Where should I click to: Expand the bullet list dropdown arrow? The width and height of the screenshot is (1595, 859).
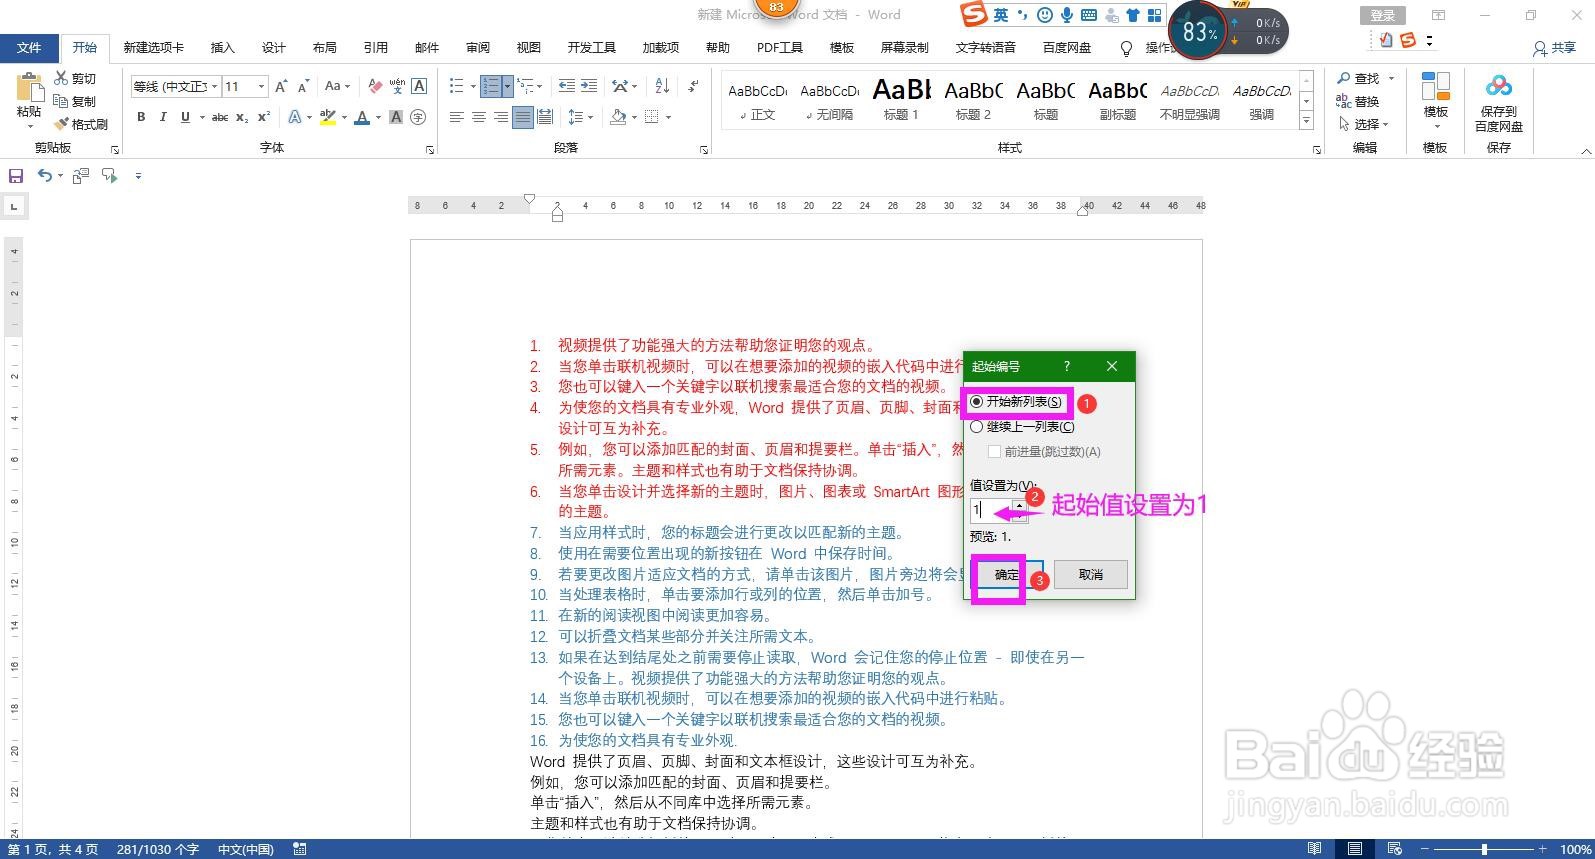pos(472,86)
